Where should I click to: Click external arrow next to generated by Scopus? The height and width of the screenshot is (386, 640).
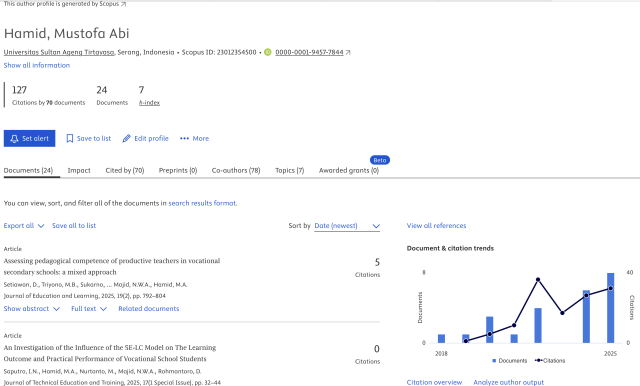click(123, 4)
